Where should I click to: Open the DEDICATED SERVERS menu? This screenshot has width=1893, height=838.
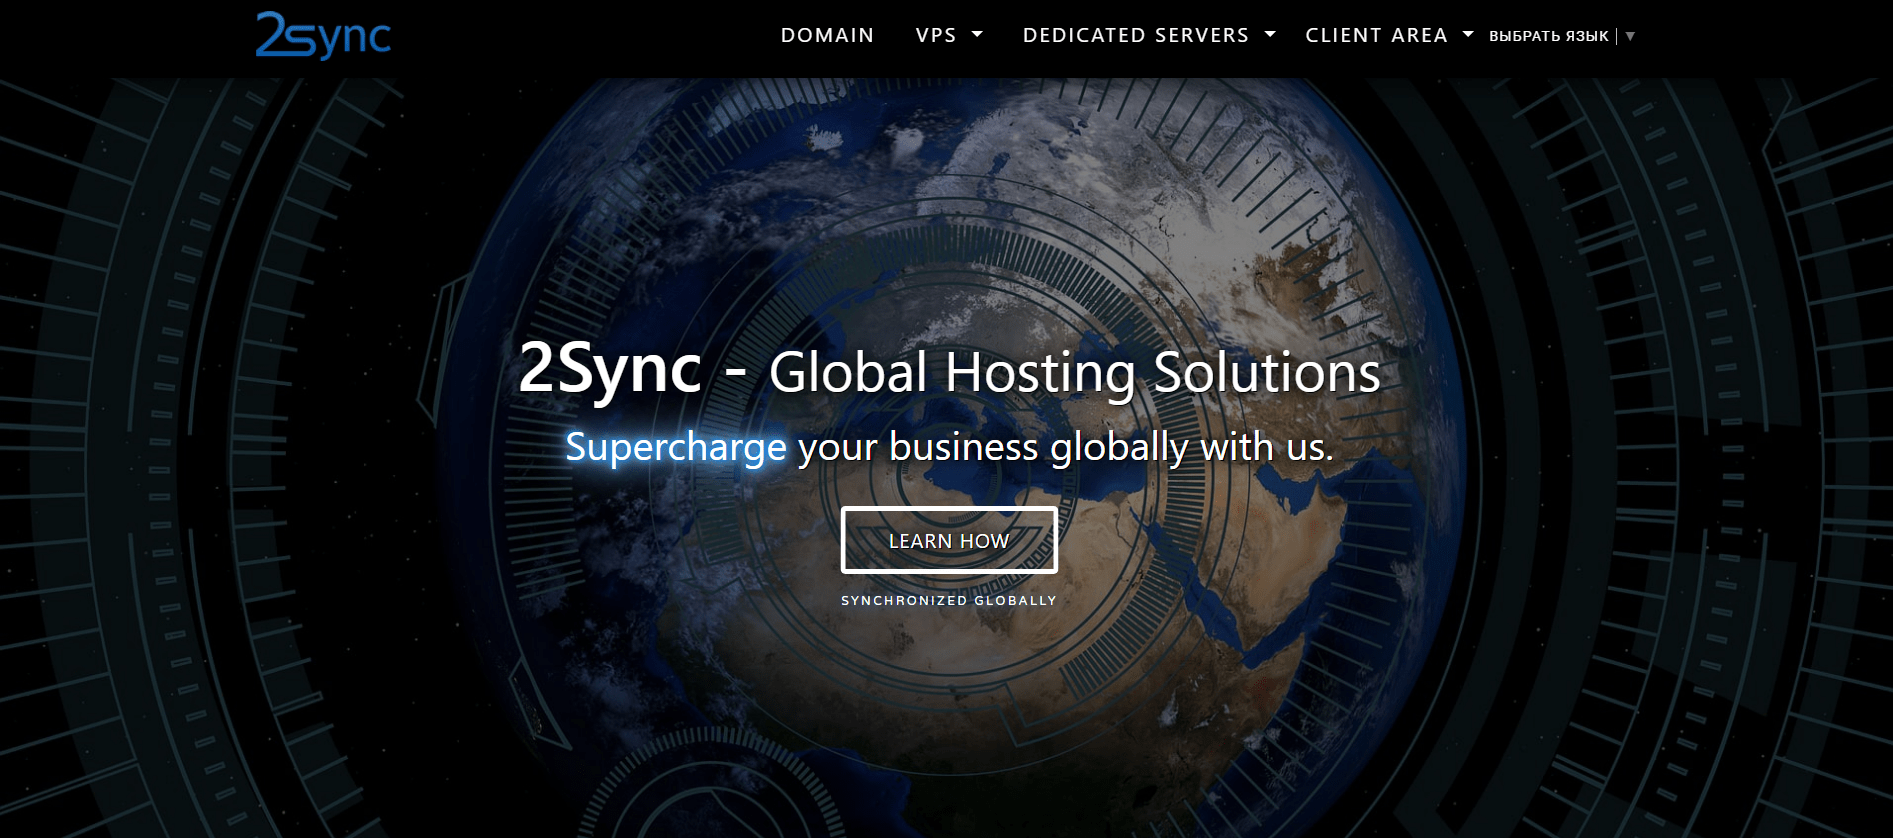click(1136, 35)
